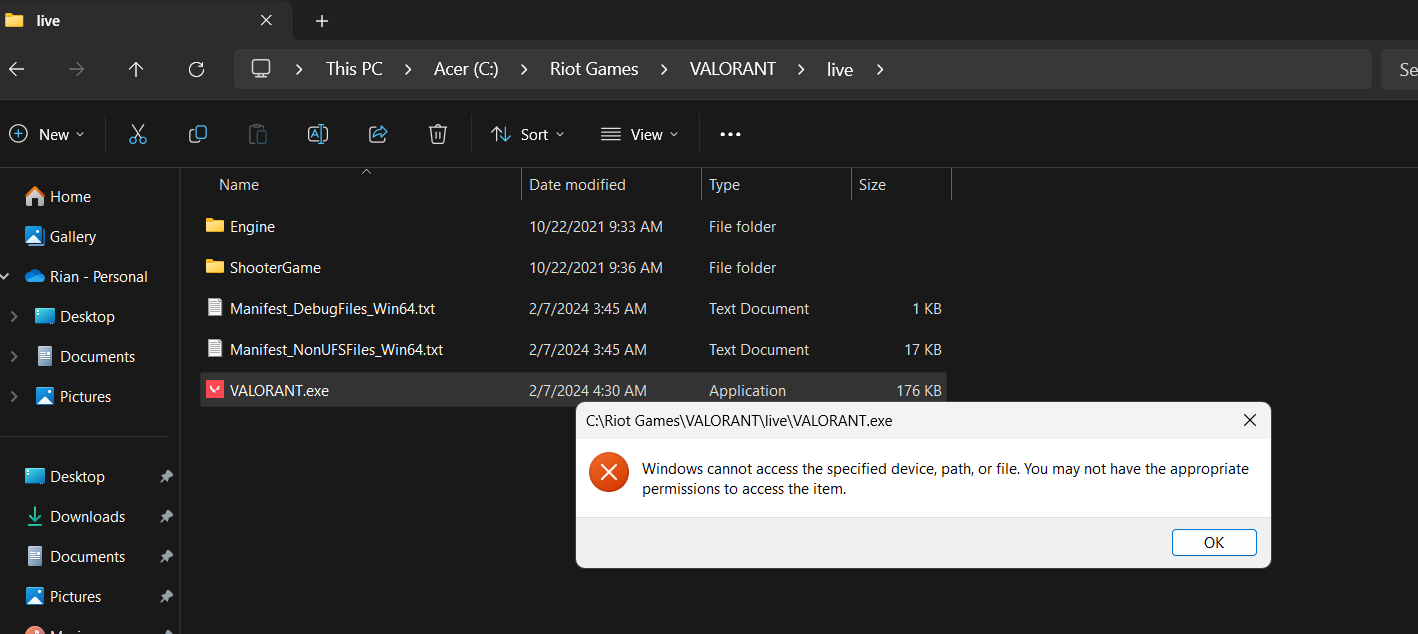
Task: Open the View layout dropdown
Action: point(640,134)
